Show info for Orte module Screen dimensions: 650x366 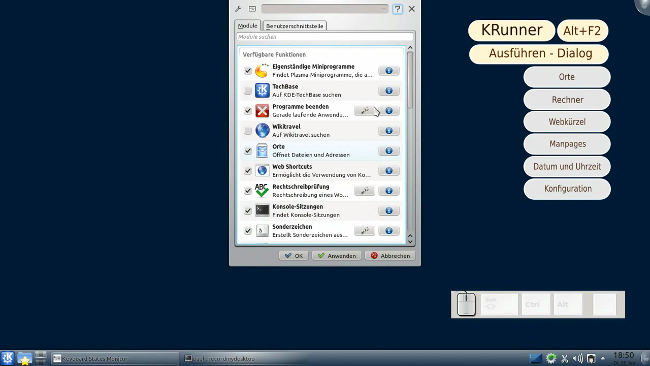(389, 151)
